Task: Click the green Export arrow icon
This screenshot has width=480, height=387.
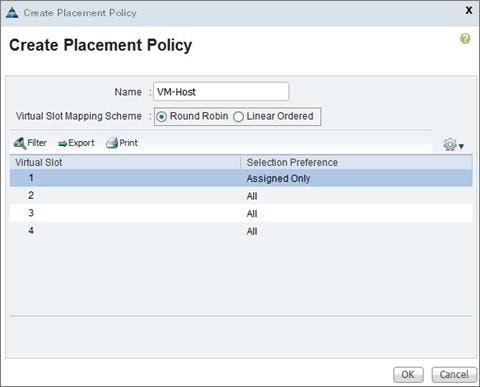Action: tap(63, 144)
